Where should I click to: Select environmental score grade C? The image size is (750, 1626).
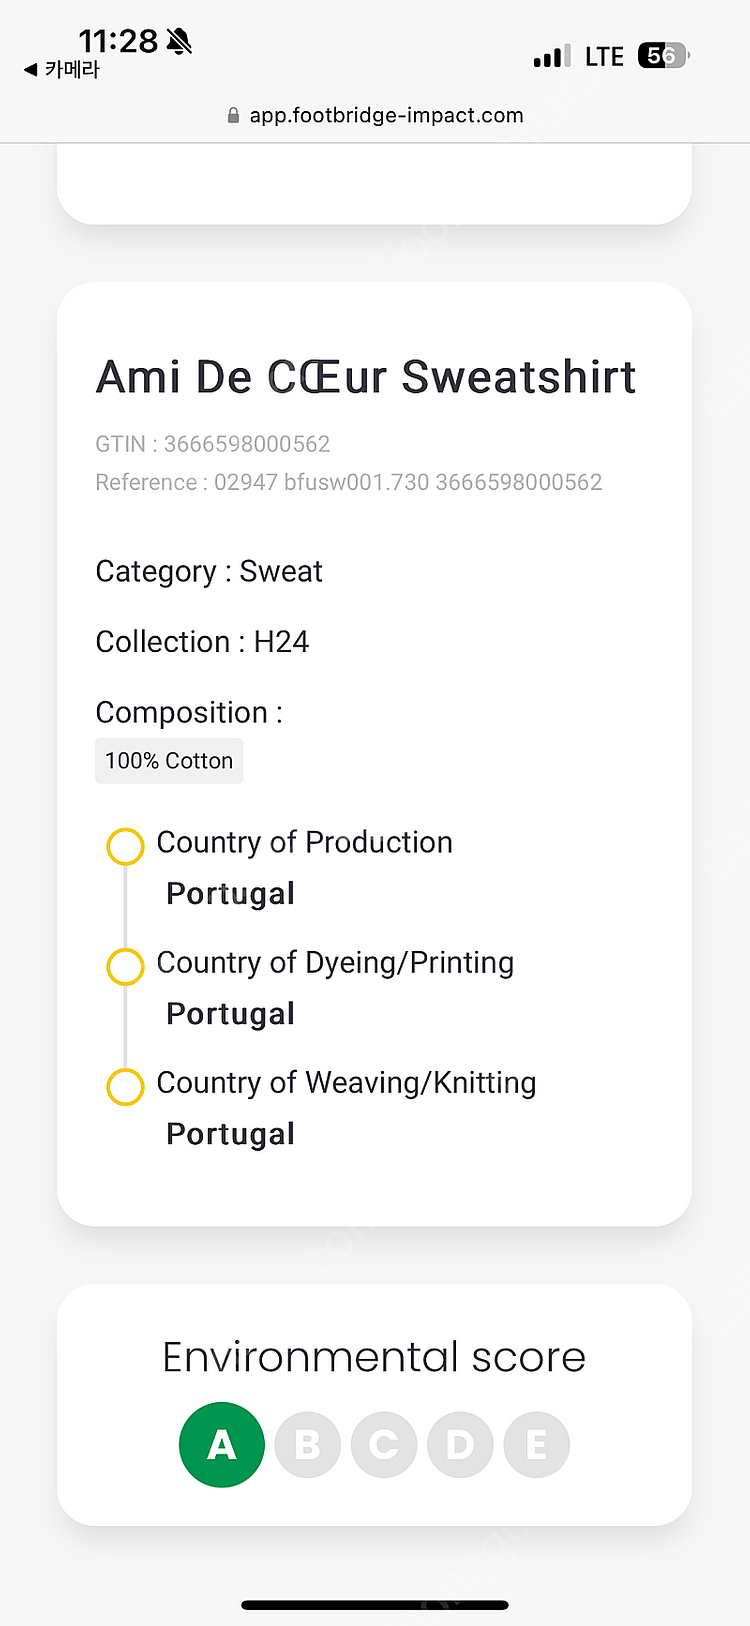coord(384,1444)
